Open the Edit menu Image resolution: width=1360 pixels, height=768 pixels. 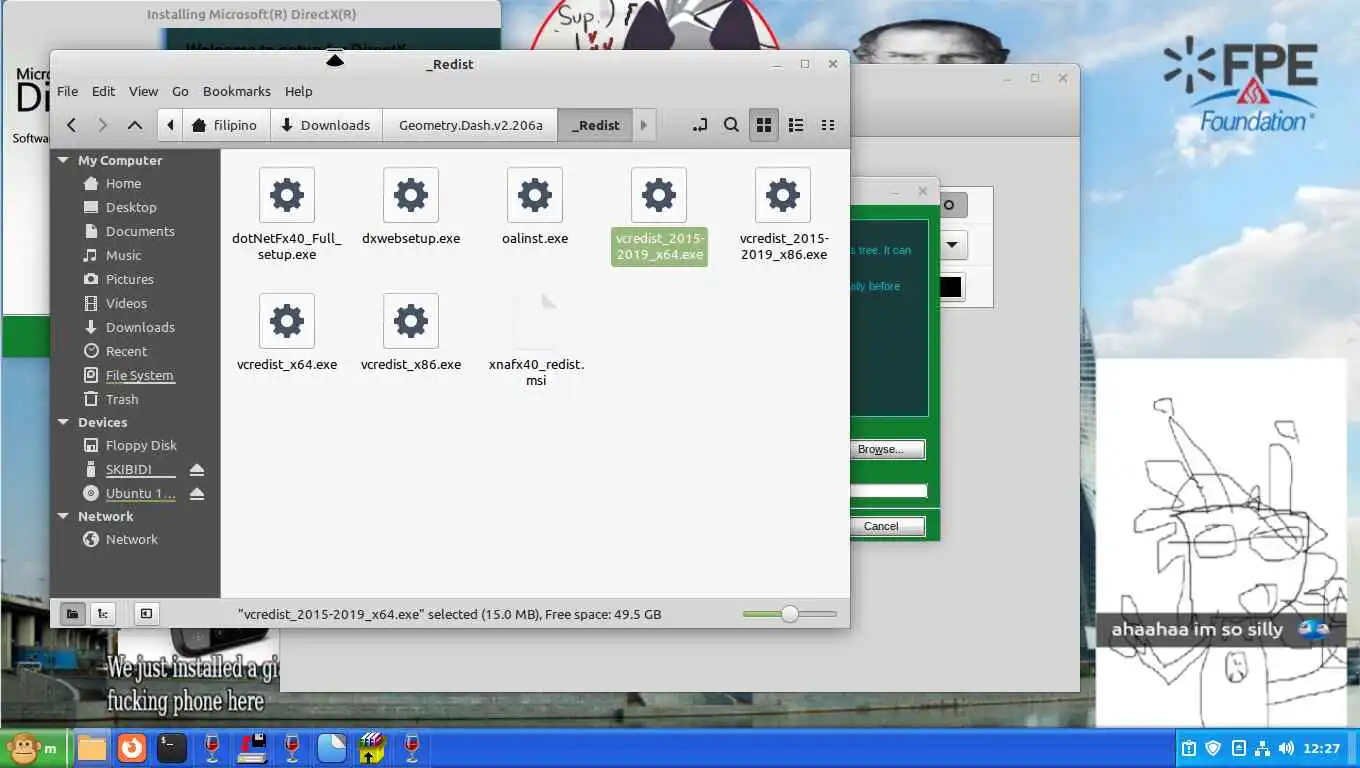[103, 91]
